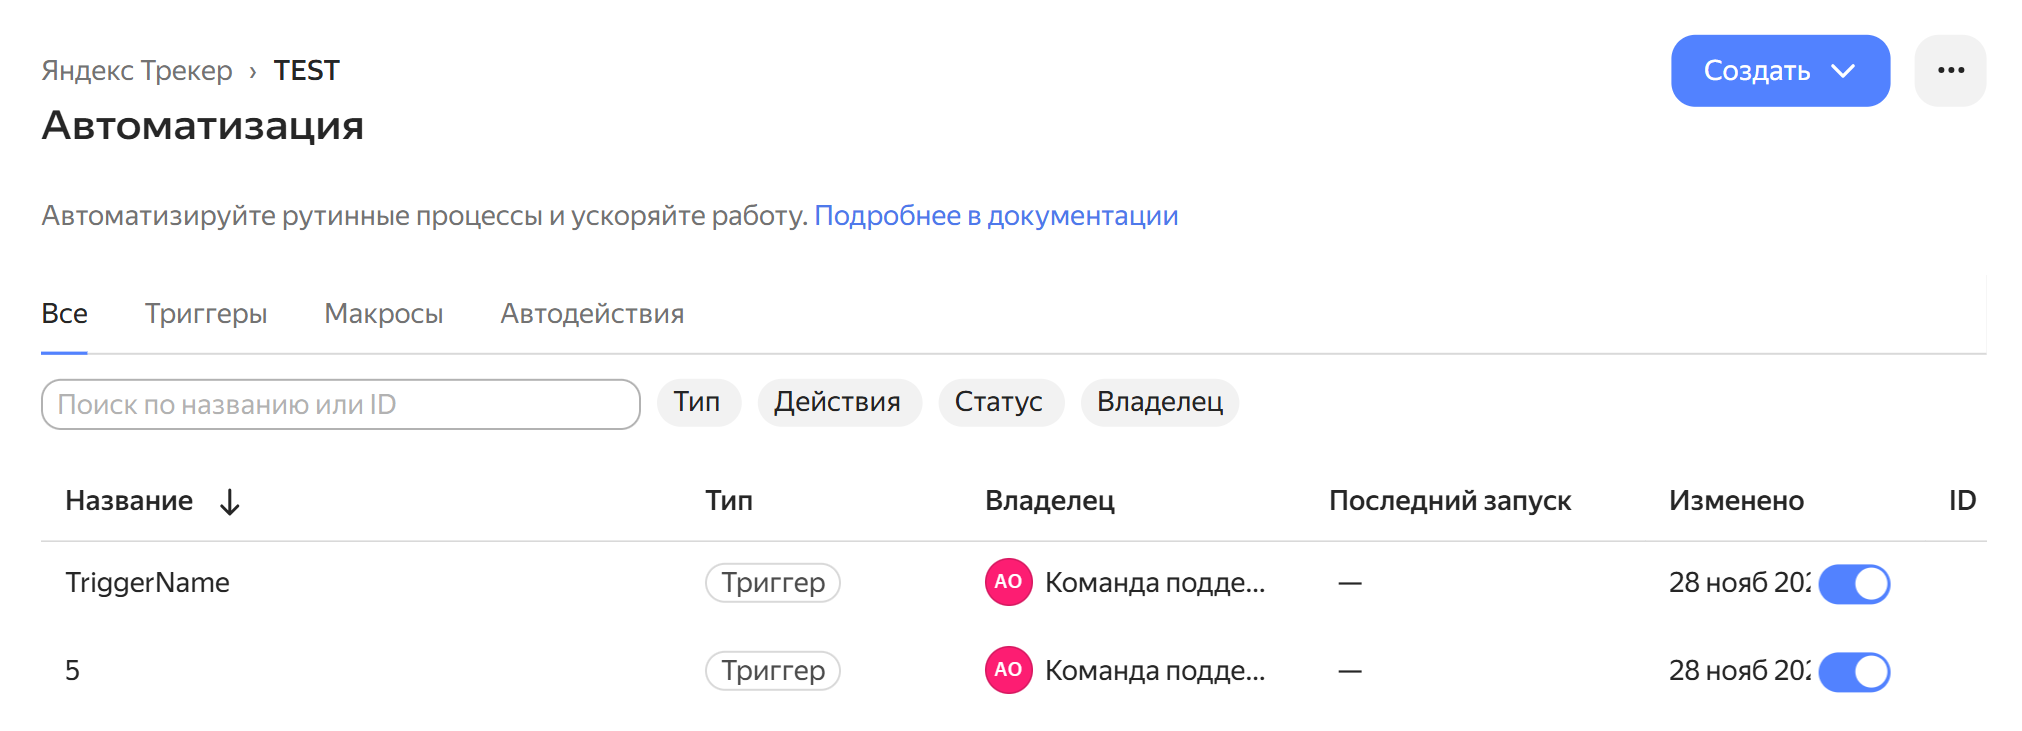Open the Статус filter
This screenshot has width=2022, height=731.
(1000, 402)
